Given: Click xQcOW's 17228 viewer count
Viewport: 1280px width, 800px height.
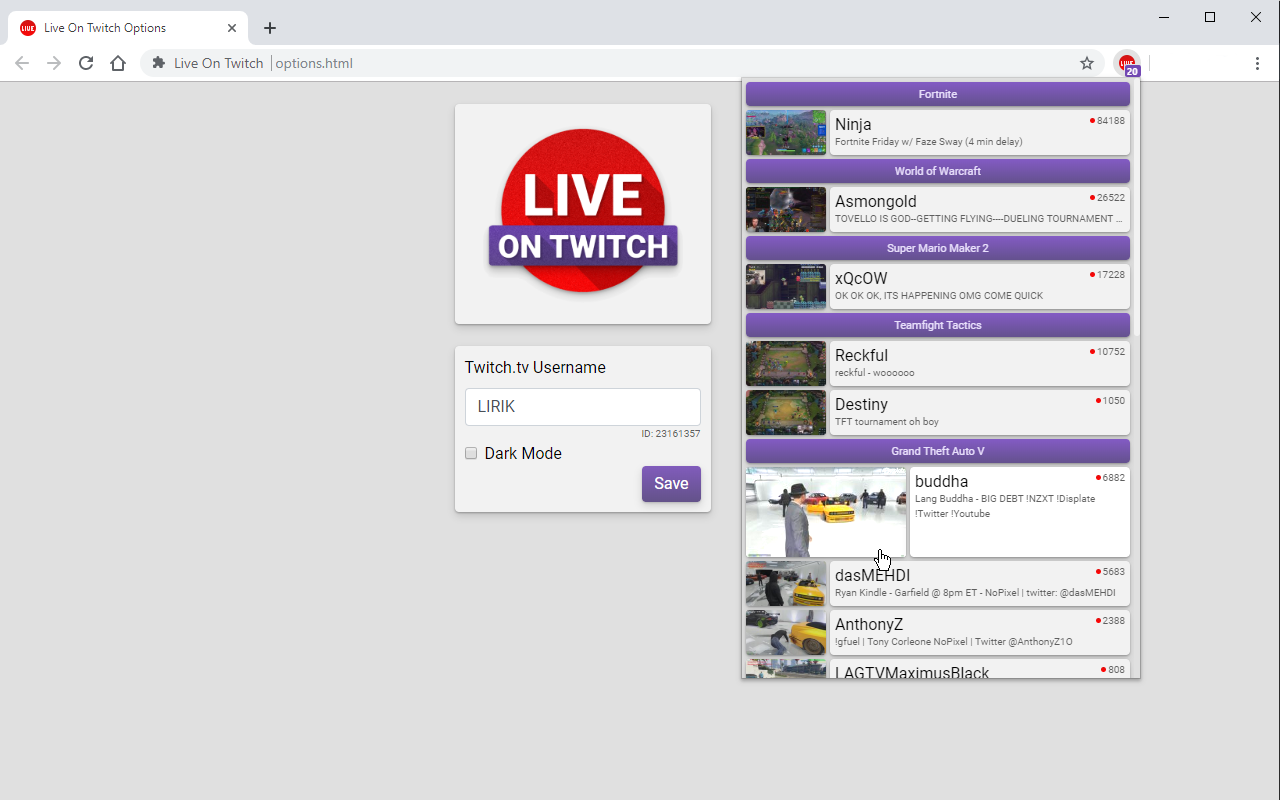Looking at the screenshot, I should coord(1107,275).
